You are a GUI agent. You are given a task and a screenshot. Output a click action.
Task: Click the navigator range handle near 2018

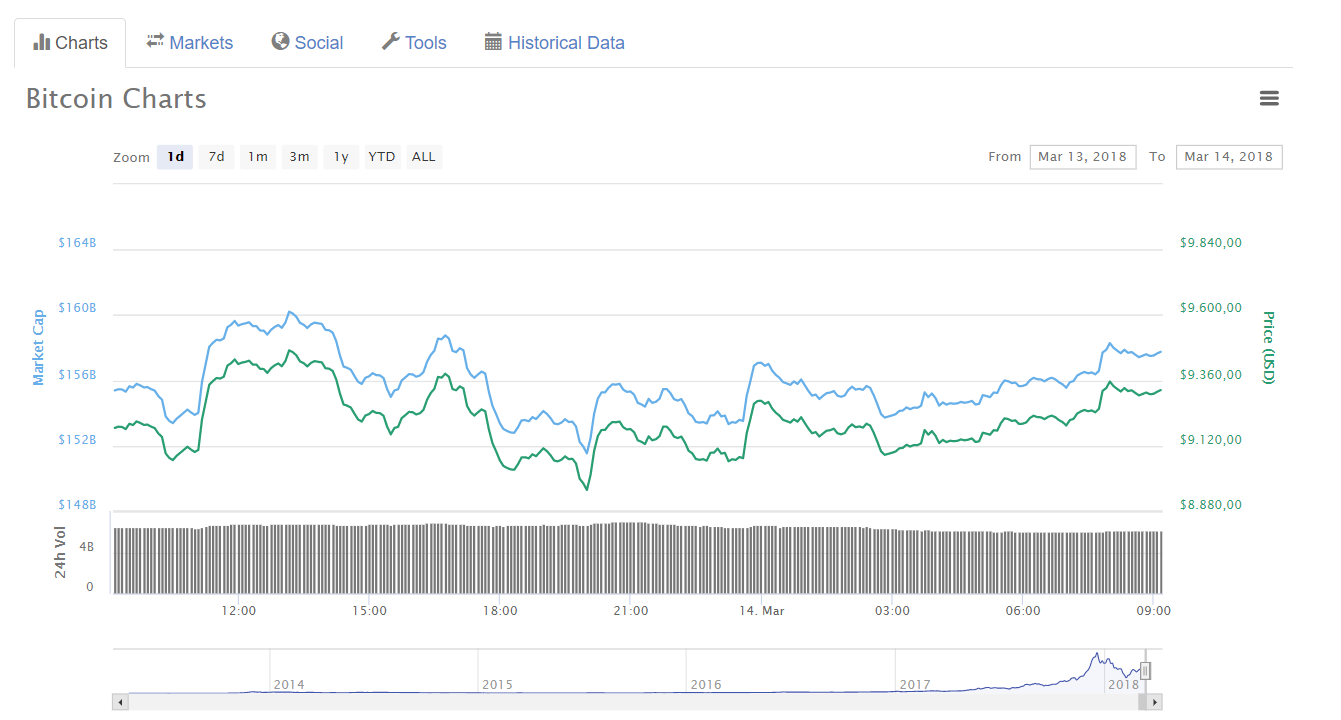1146,671
